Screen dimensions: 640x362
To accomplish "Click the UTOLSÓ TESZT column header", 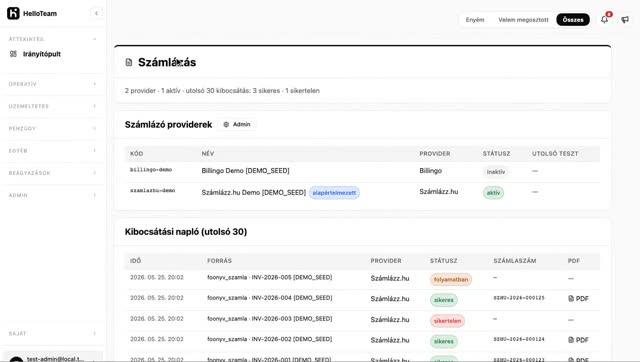I will pos(555,154).
